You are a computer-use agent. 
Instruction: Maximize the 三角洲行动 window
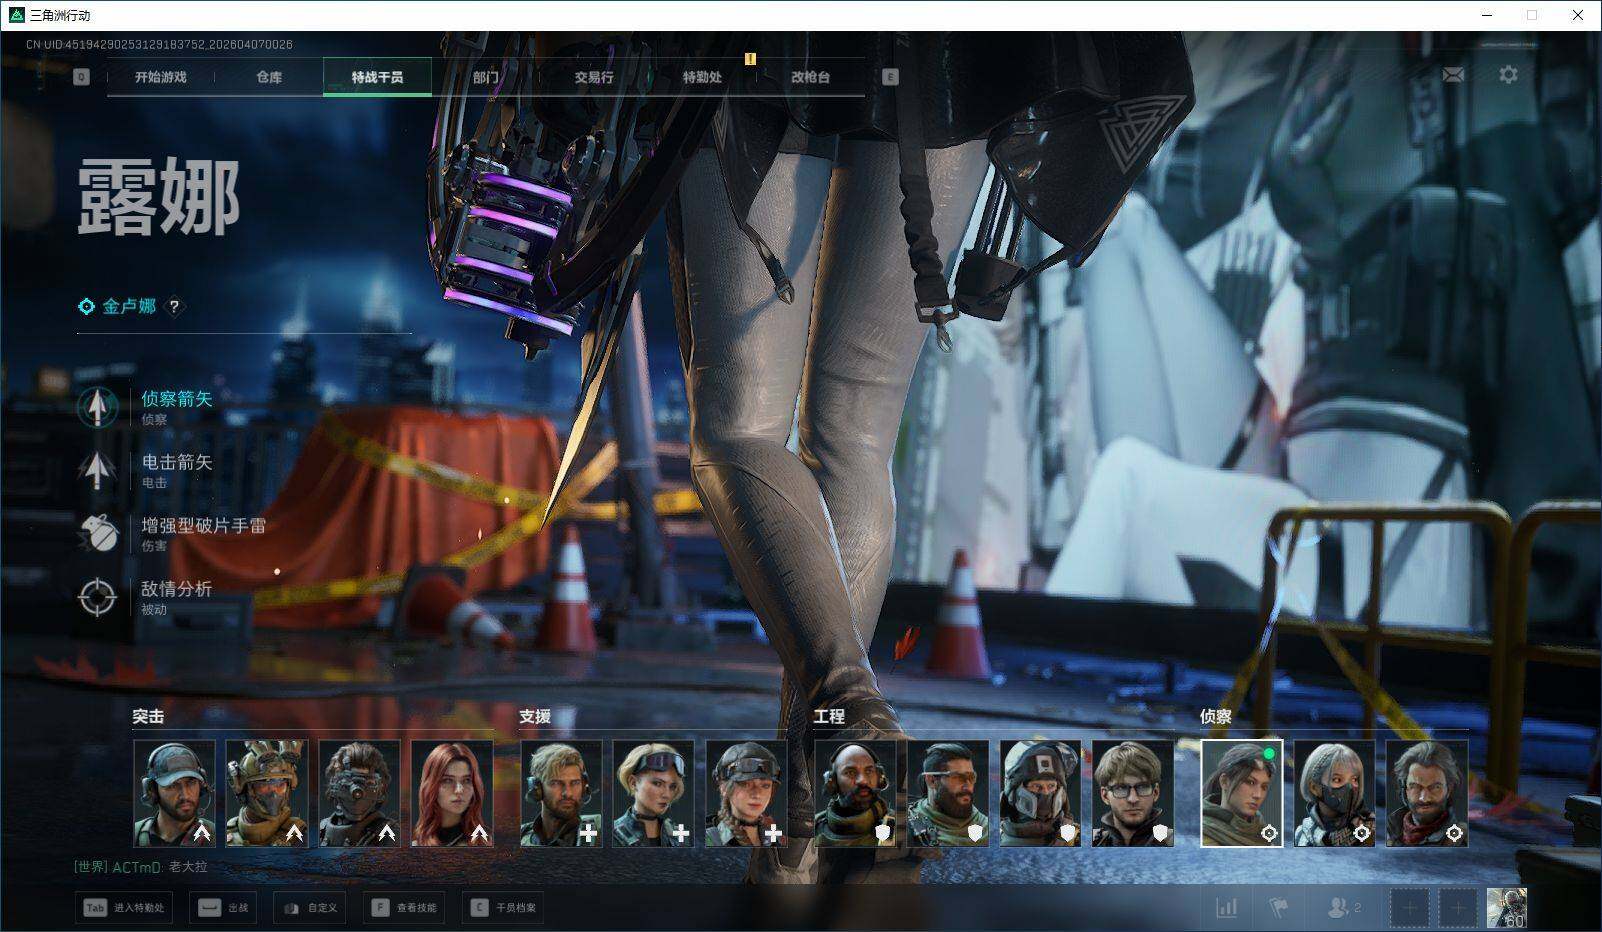tap(1532, 15)
